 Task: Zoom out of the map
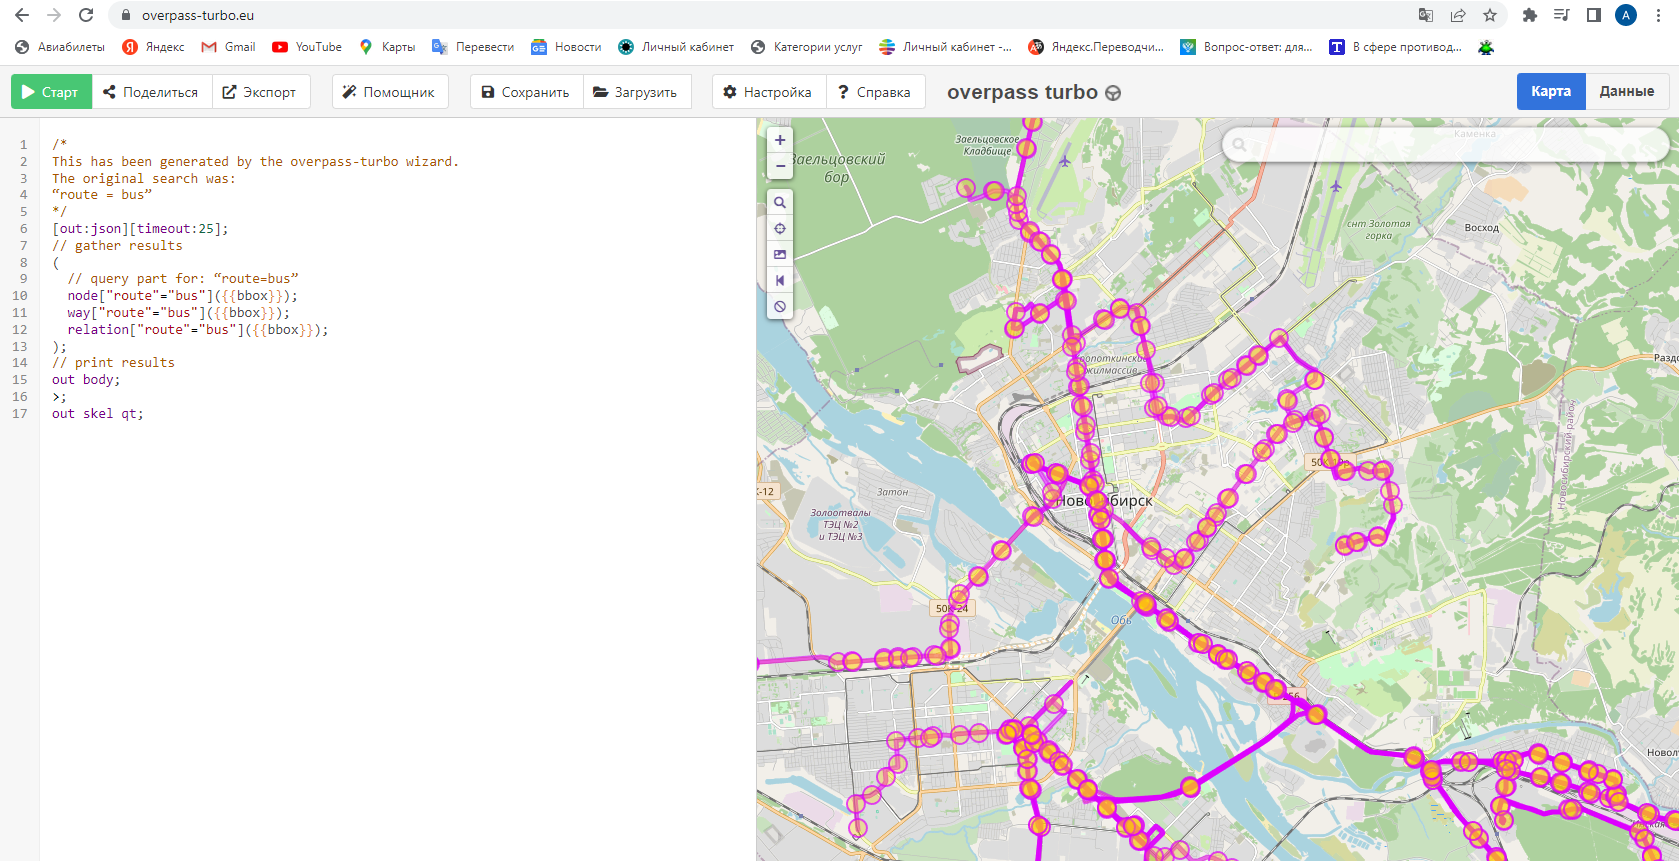[x=780, y=166]
